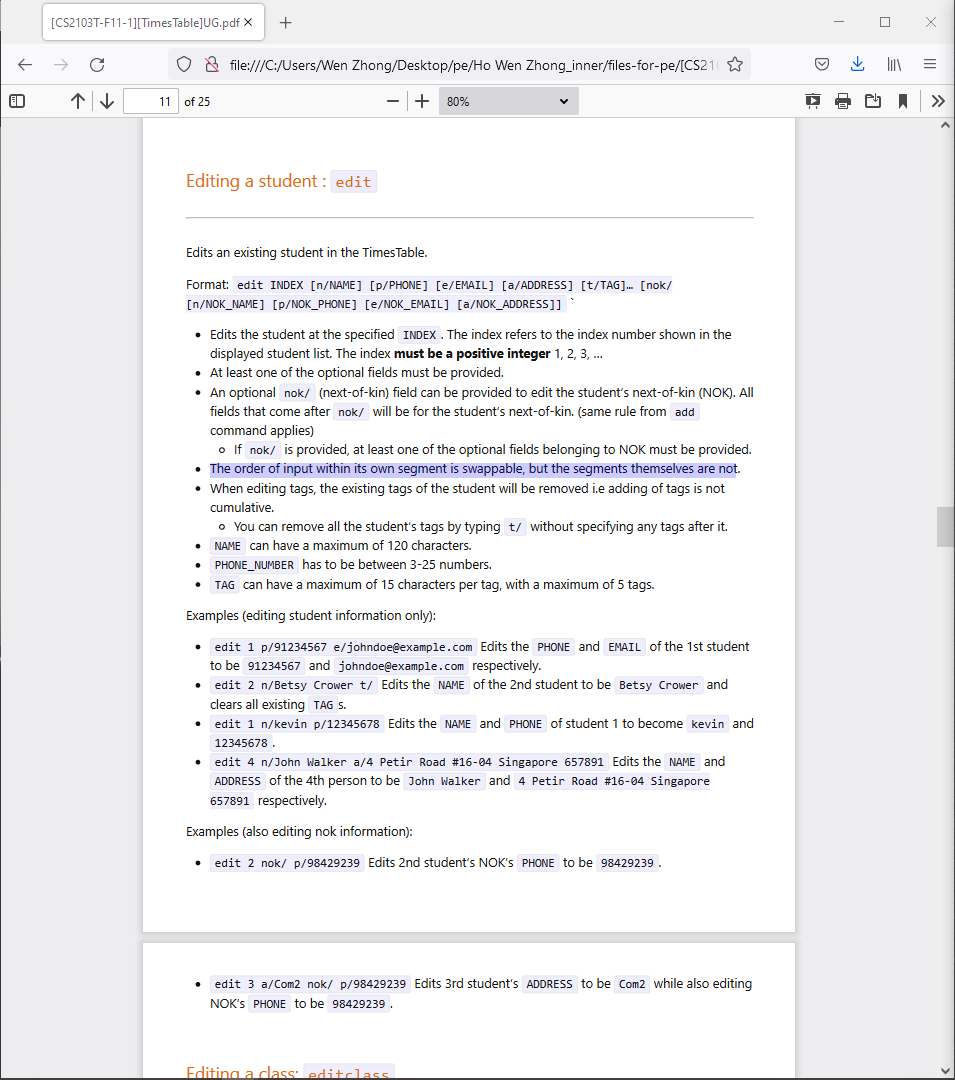
Task: Zoom in on the PDF
Action: tap(422, 101)
